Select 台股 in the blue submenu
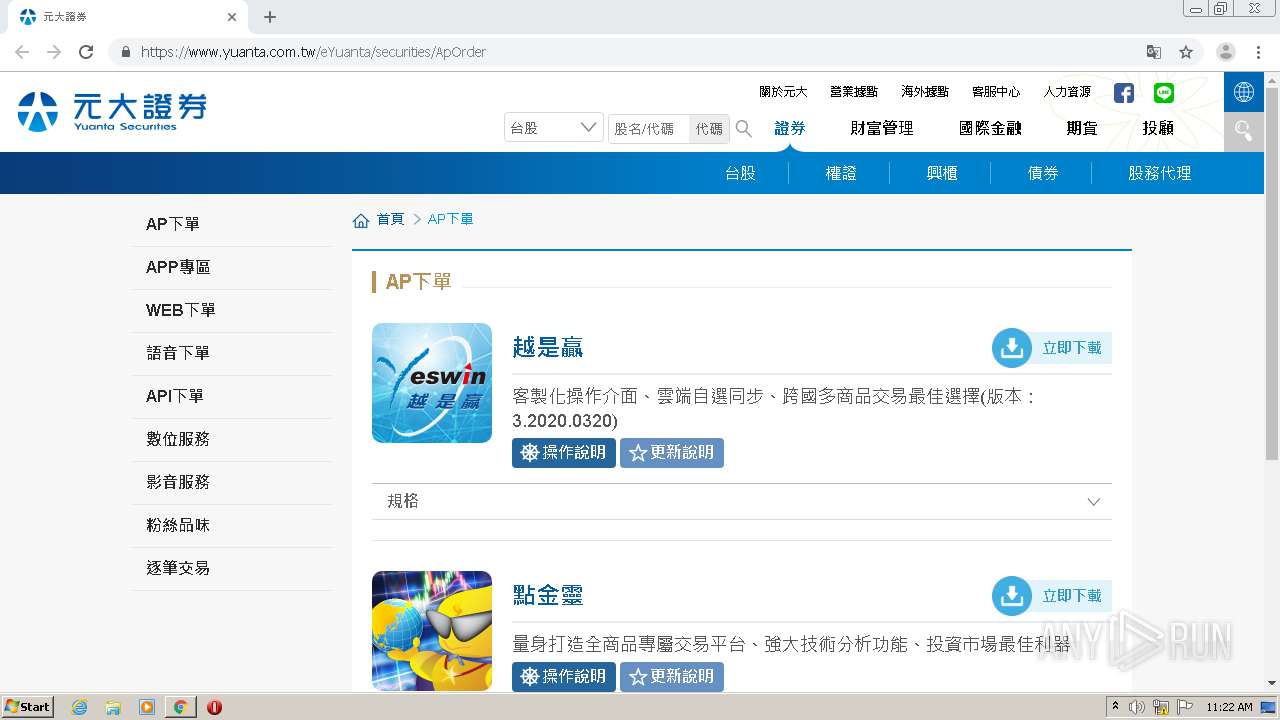Viewport: 1280px width, 720px height. click(740, 173)
